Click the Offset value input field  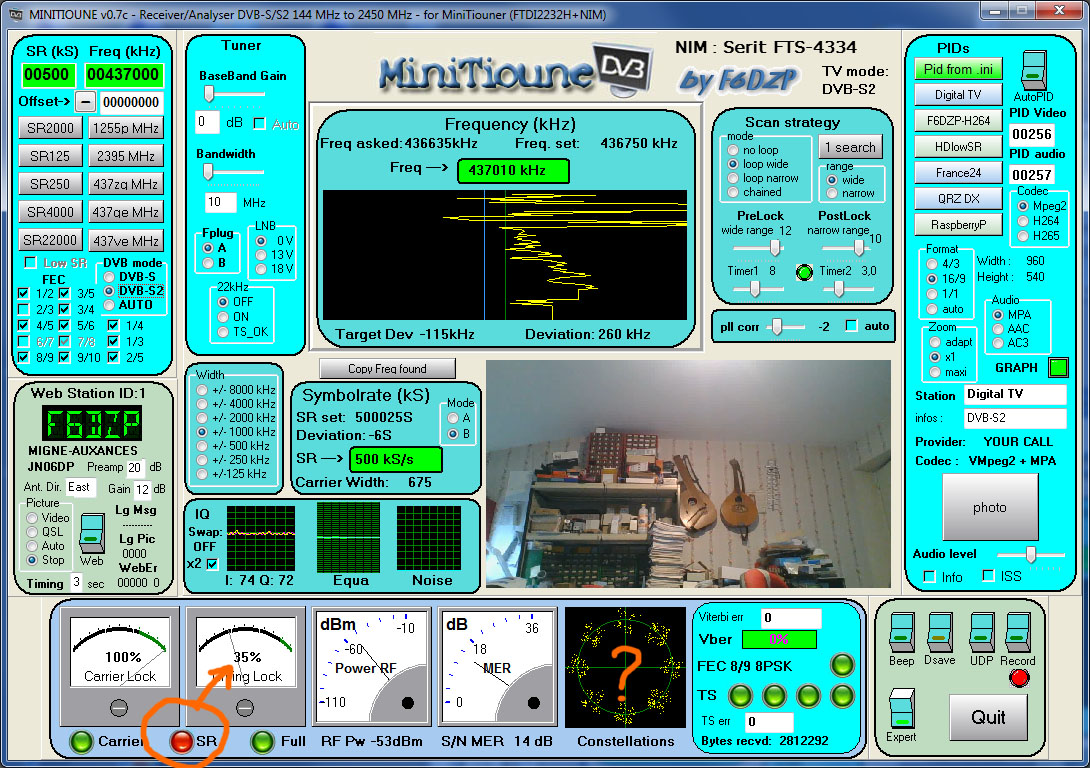[130, 102]
